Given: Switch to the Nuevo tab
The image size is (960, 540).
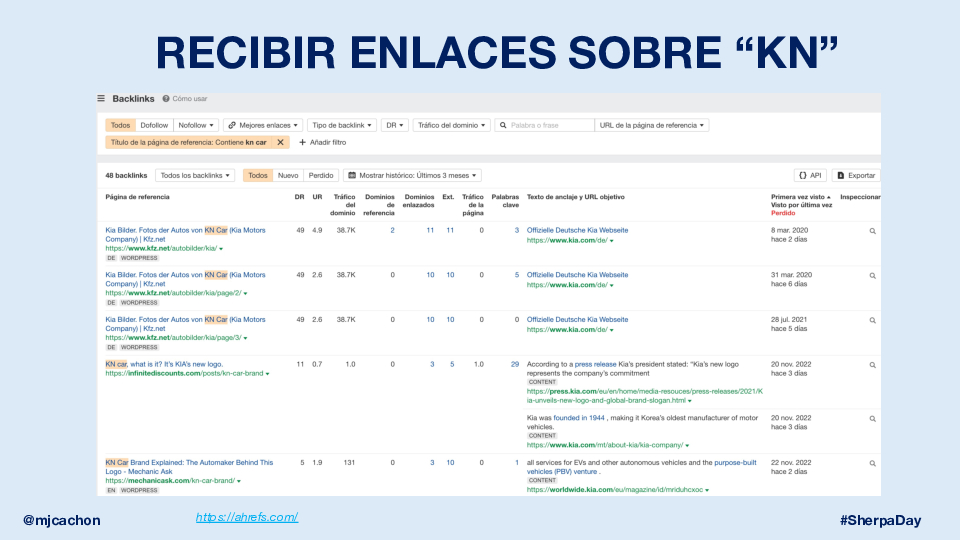Looking at the screenshot, I should (288, 176).
